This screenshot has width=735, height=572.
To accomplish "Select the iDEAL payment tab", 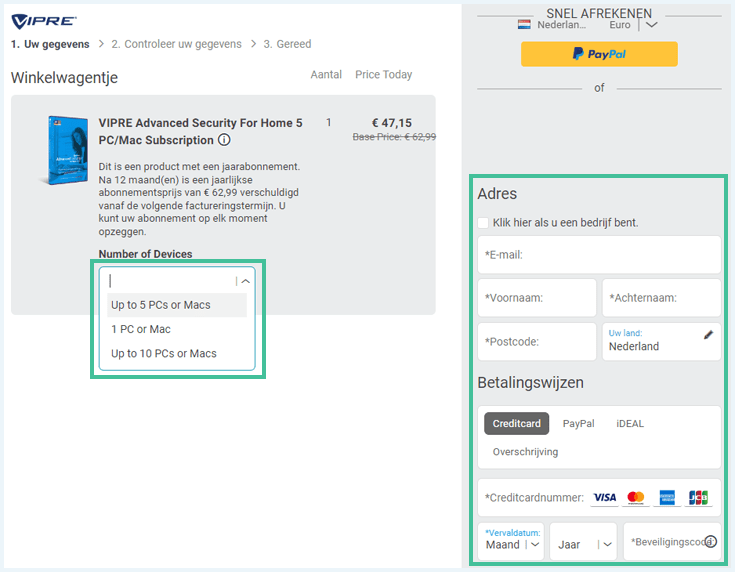I will (x=630, y=423).
